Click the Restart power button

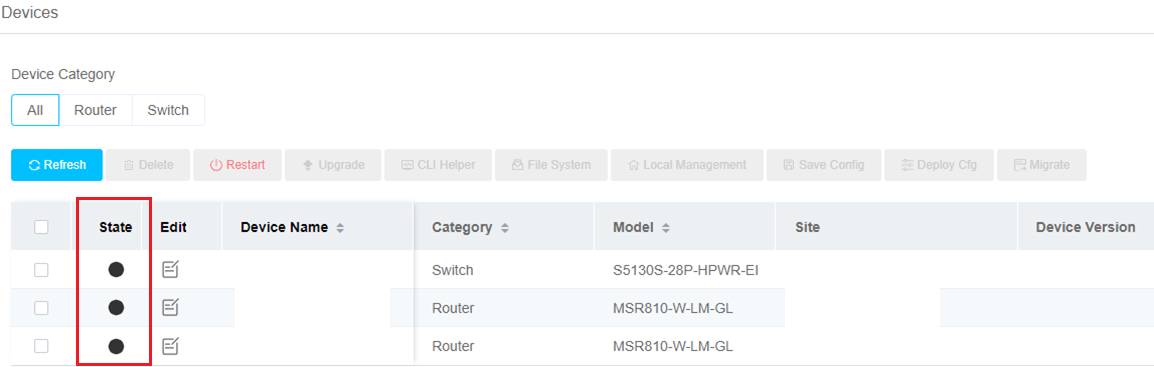tap(237, 165)
